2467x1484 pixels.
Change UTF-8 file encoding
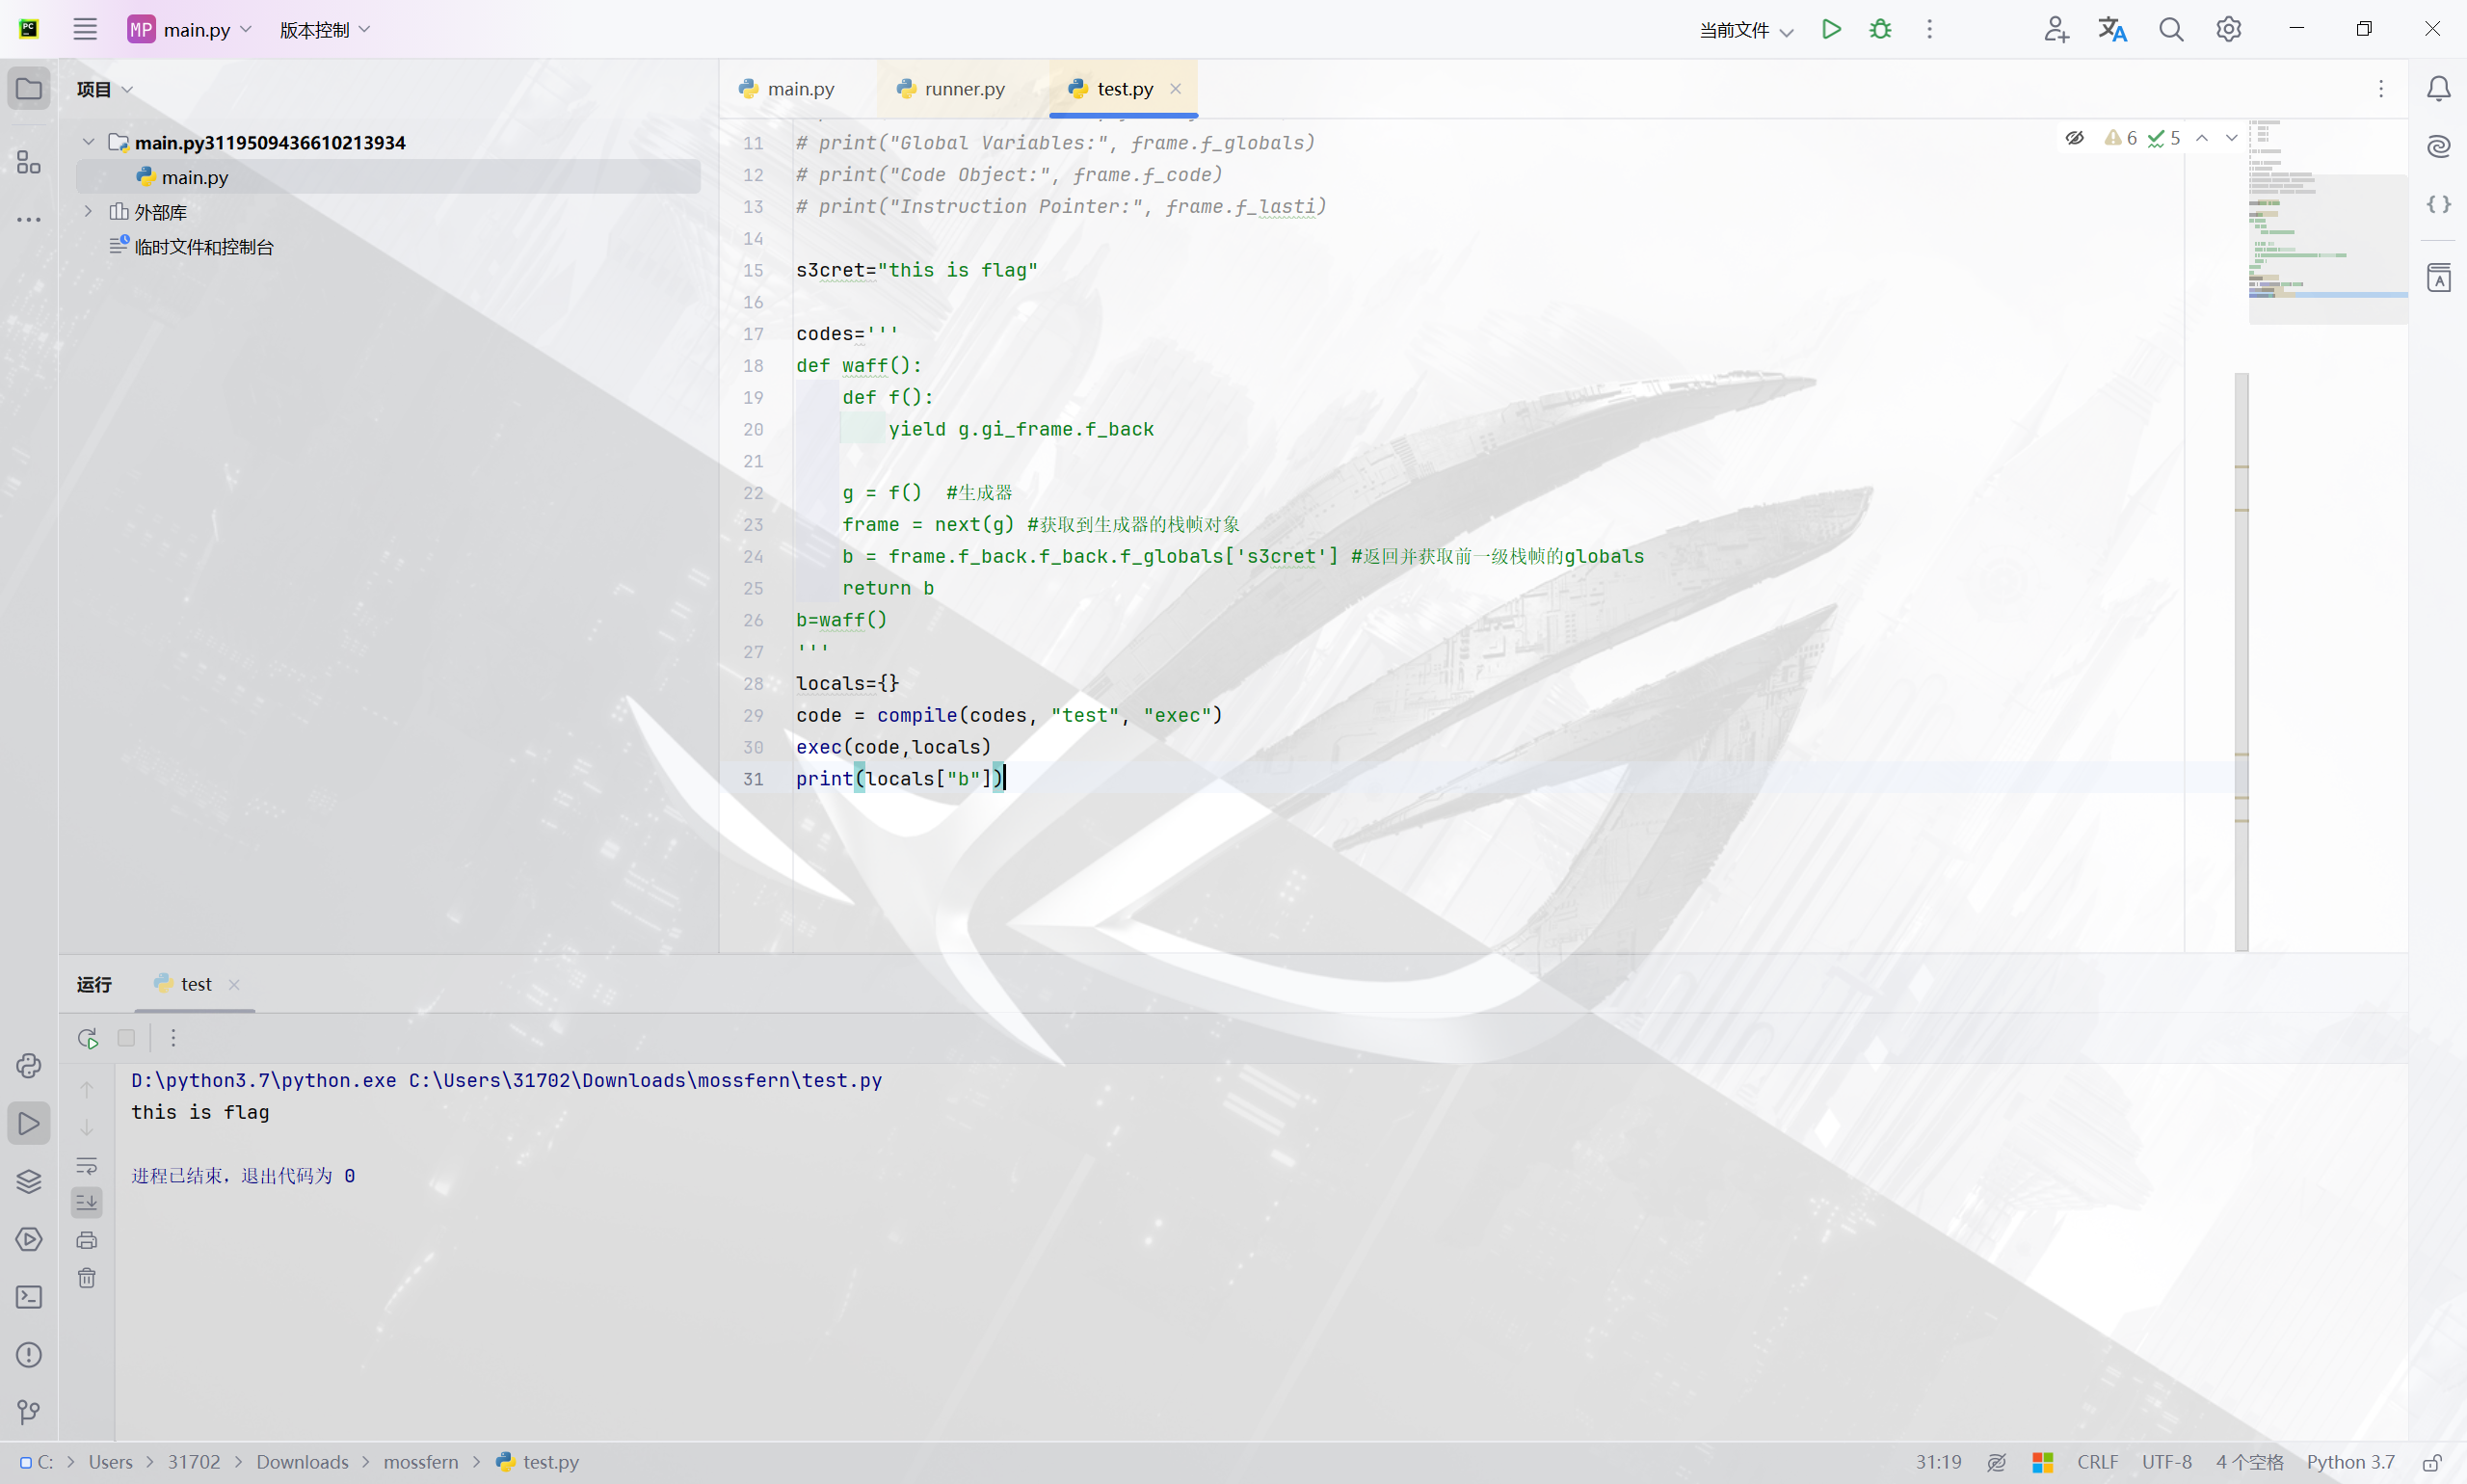pos(2166,1462)
